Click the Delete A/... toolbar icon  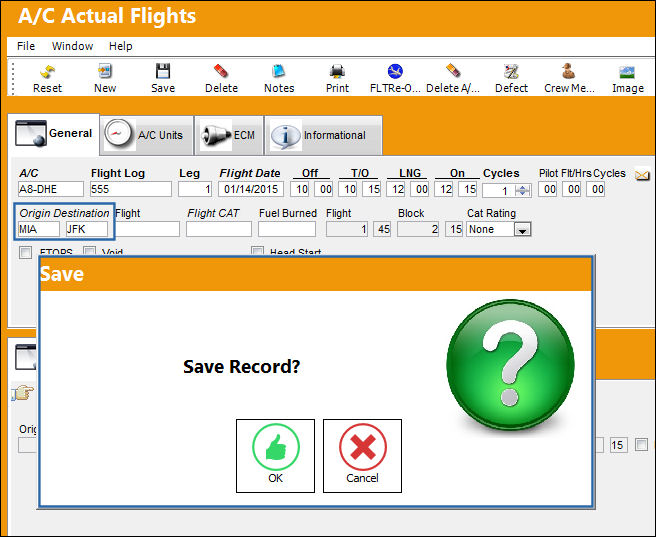click(453, 72)
